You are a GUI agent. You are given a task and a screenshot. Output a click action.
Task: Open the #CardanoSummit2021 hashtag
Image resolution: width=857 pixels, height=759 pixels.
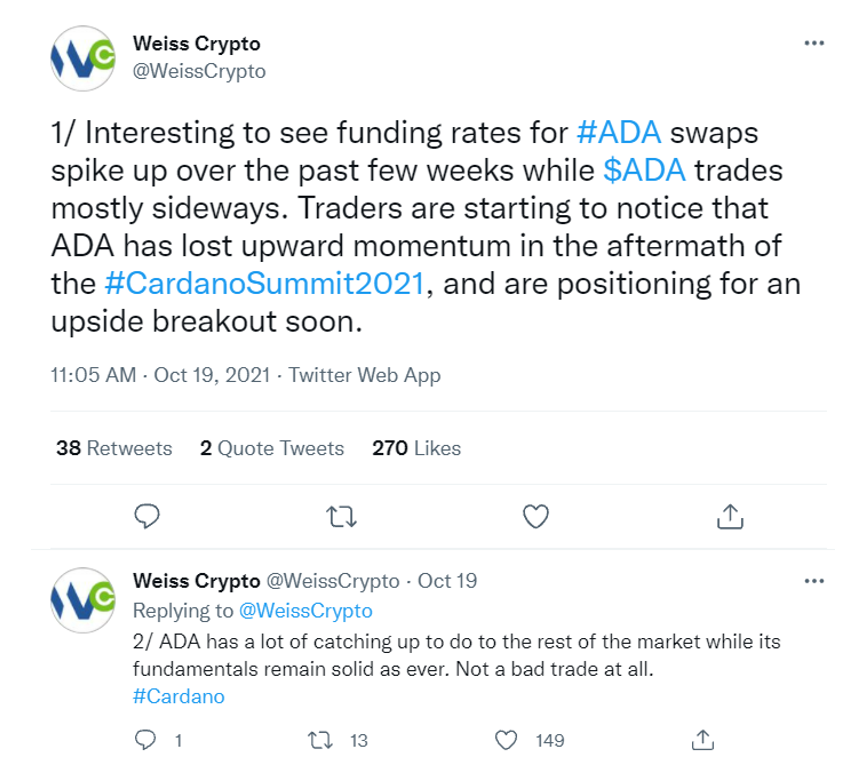tap(265, 284)
